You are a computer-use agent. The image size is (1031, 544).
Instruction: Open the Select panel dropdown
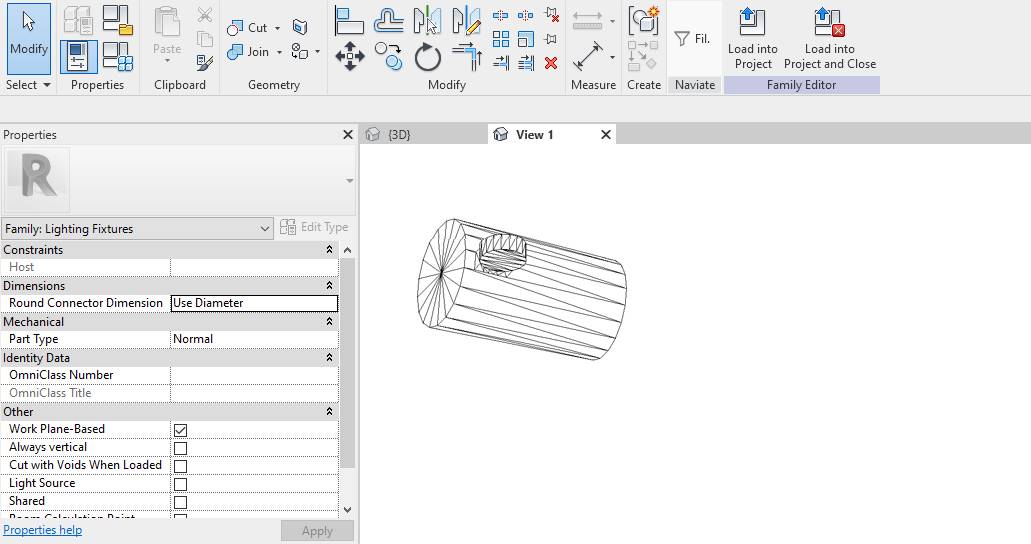(x=28, y=85)
